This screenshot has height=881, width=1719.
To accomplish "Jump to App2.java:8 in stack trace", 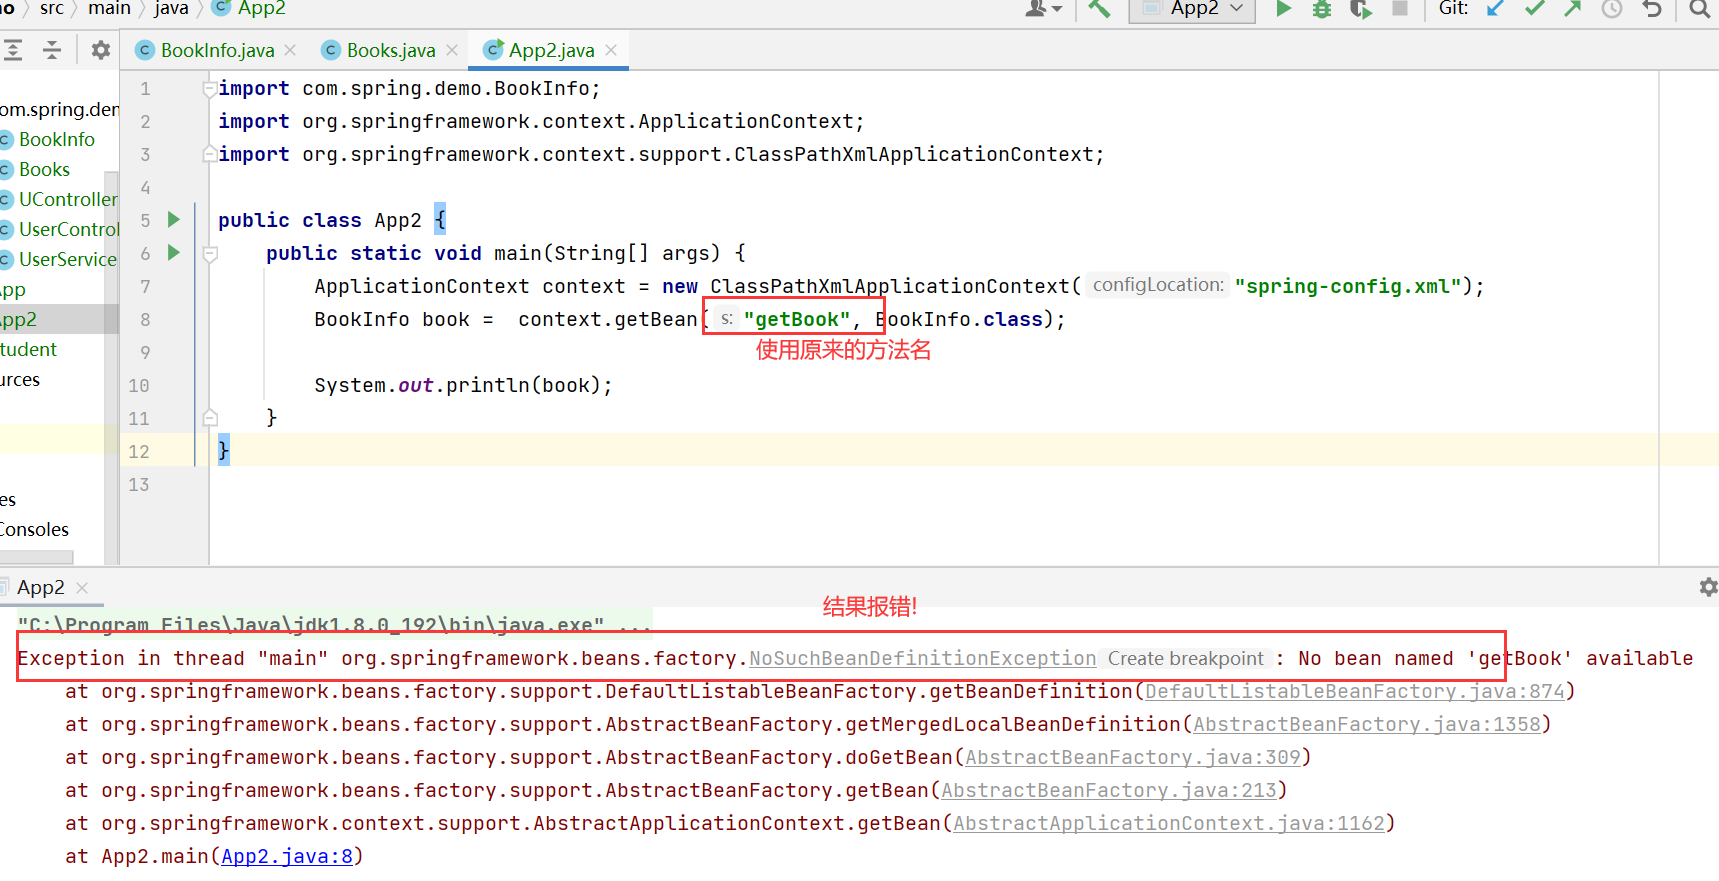I will click(x=287, y=856).
